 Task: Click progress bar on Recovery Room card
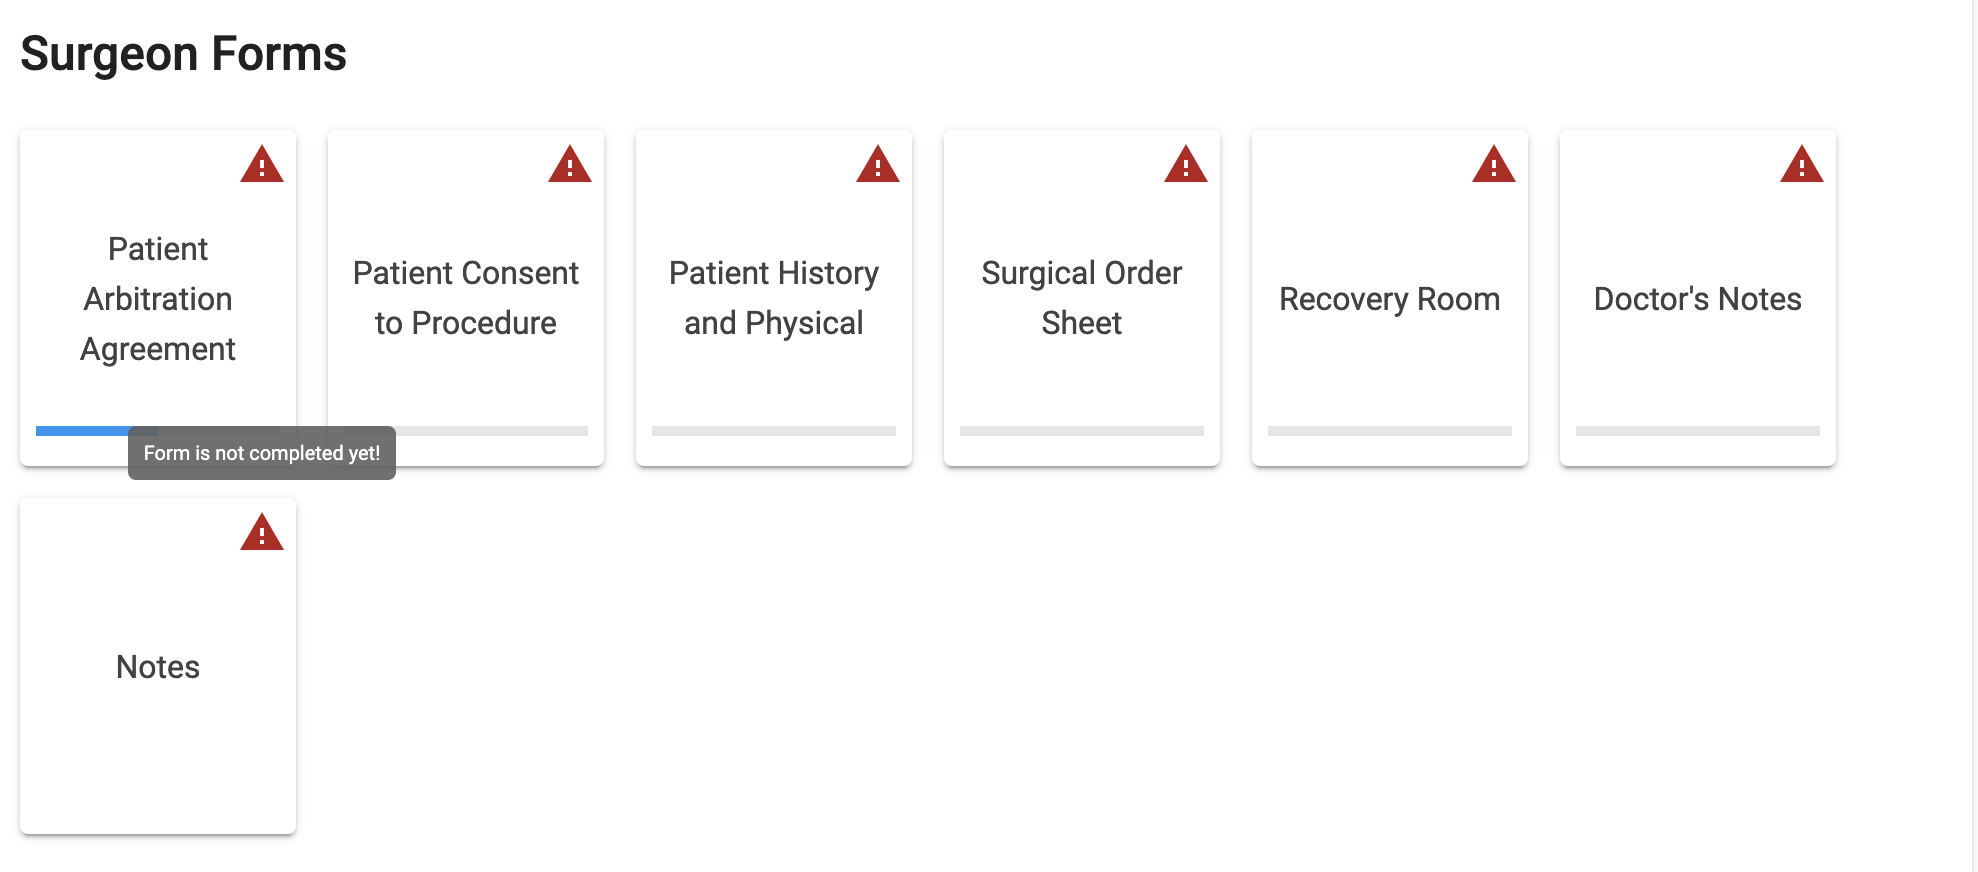1389,430
